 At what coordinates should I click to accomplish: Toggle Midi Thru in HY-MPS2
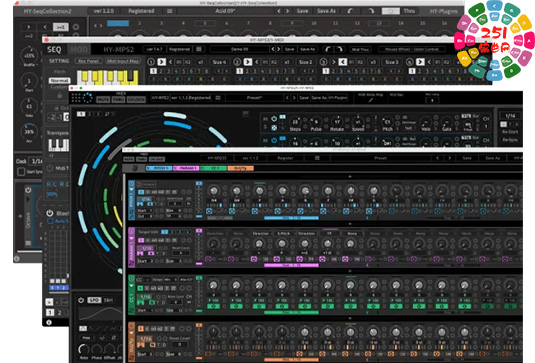coord(360,49)
